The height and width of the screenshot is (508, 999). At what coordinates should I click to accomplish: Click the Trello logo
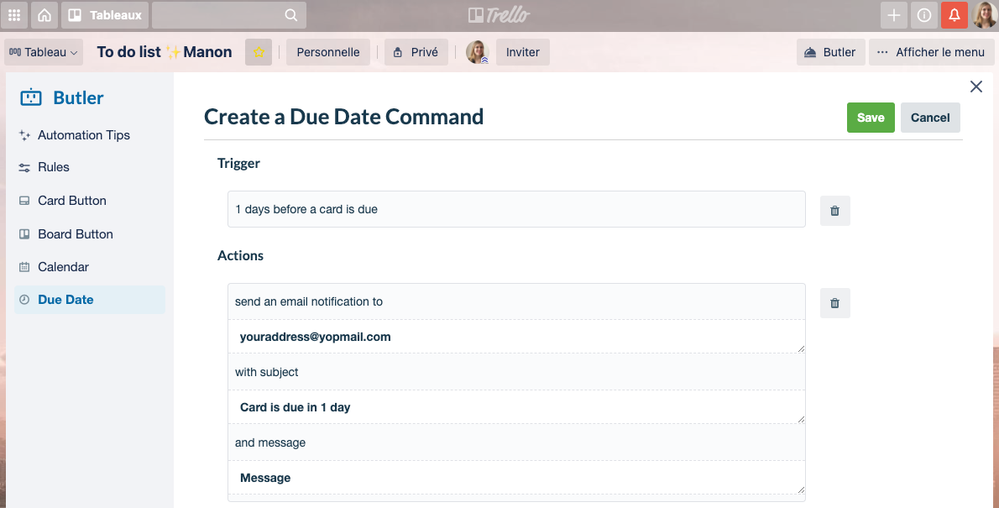(499, 15)
